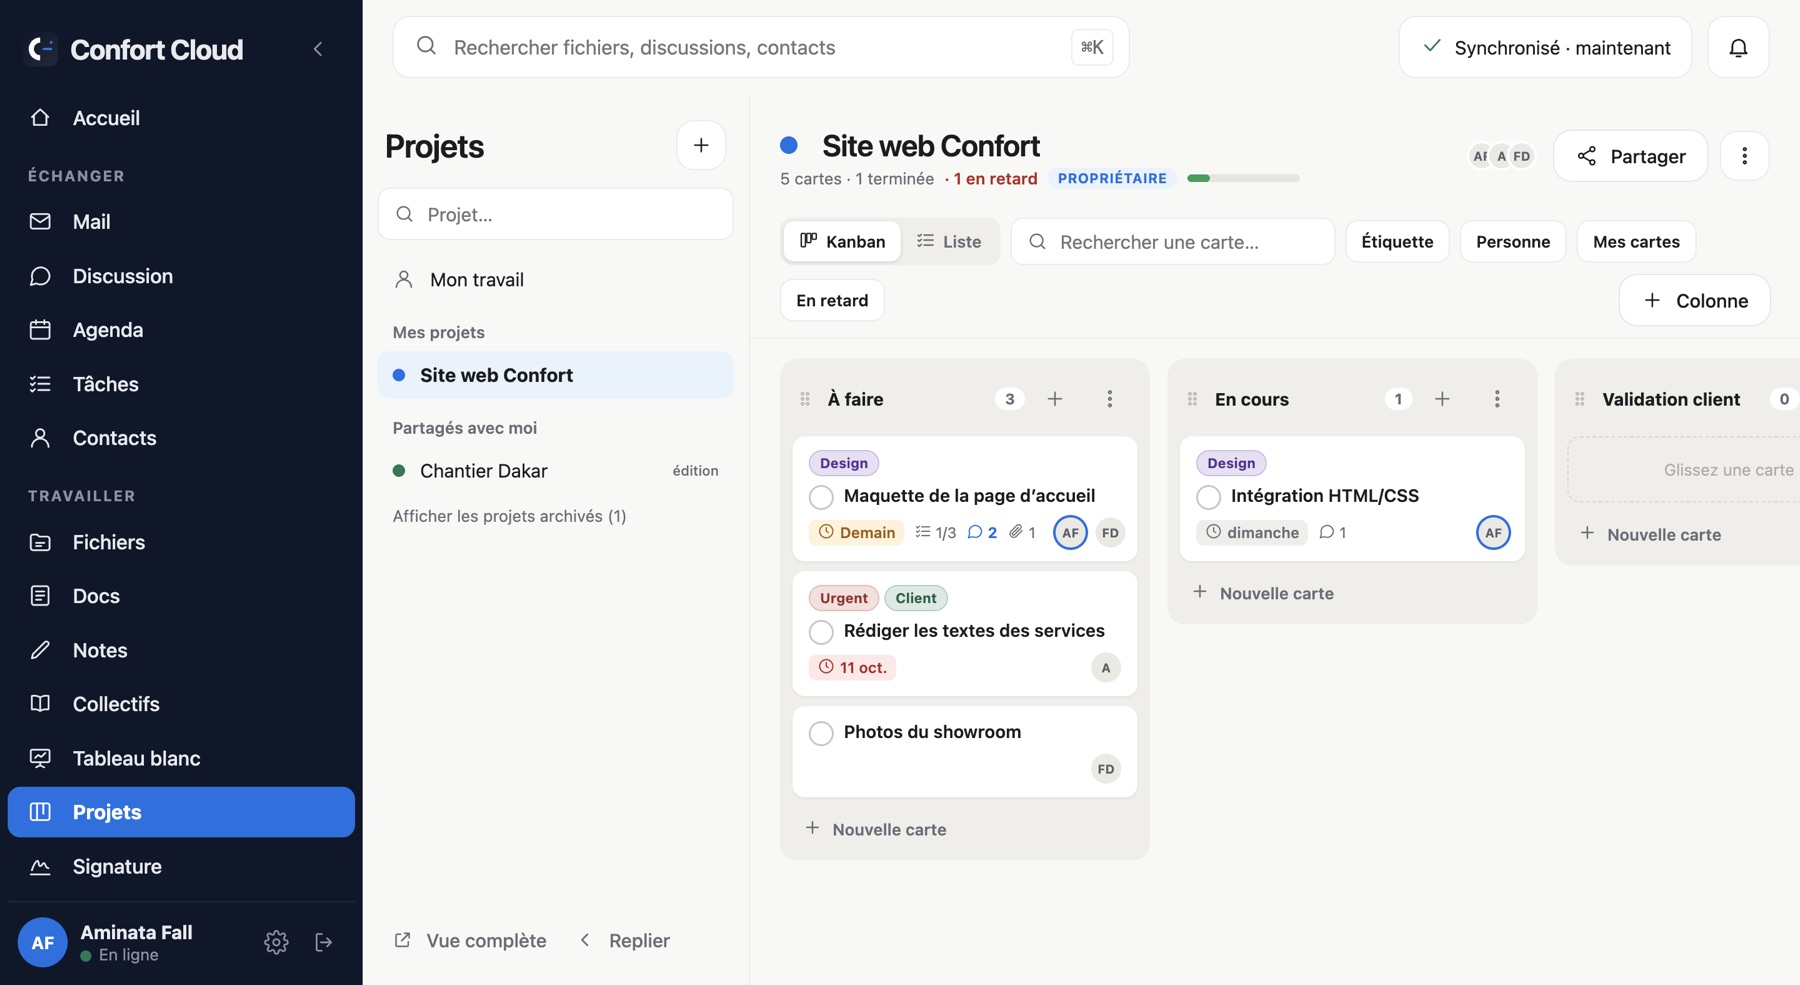
Task: Select the Chantier Dakar project
Action: pos(556,471)
